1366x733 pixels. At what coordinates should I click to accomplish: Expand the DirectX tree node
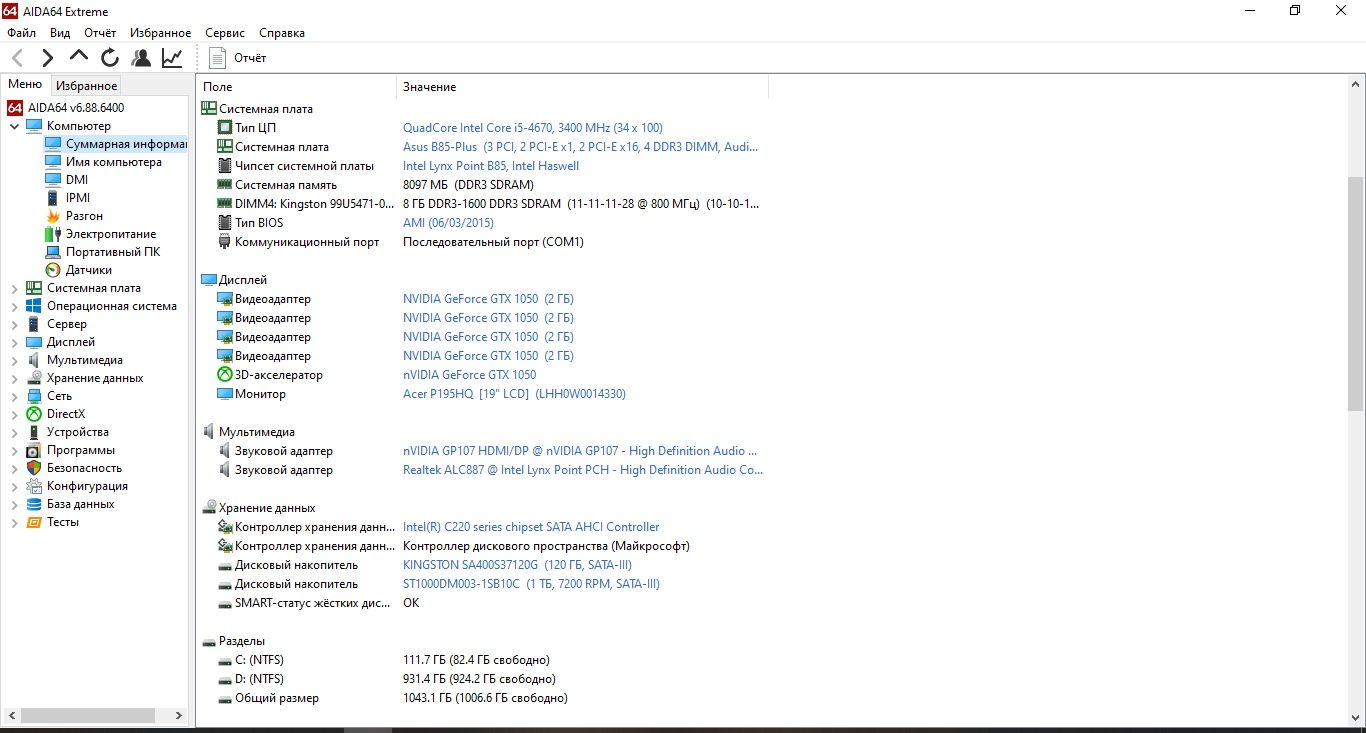click(14, 414)
